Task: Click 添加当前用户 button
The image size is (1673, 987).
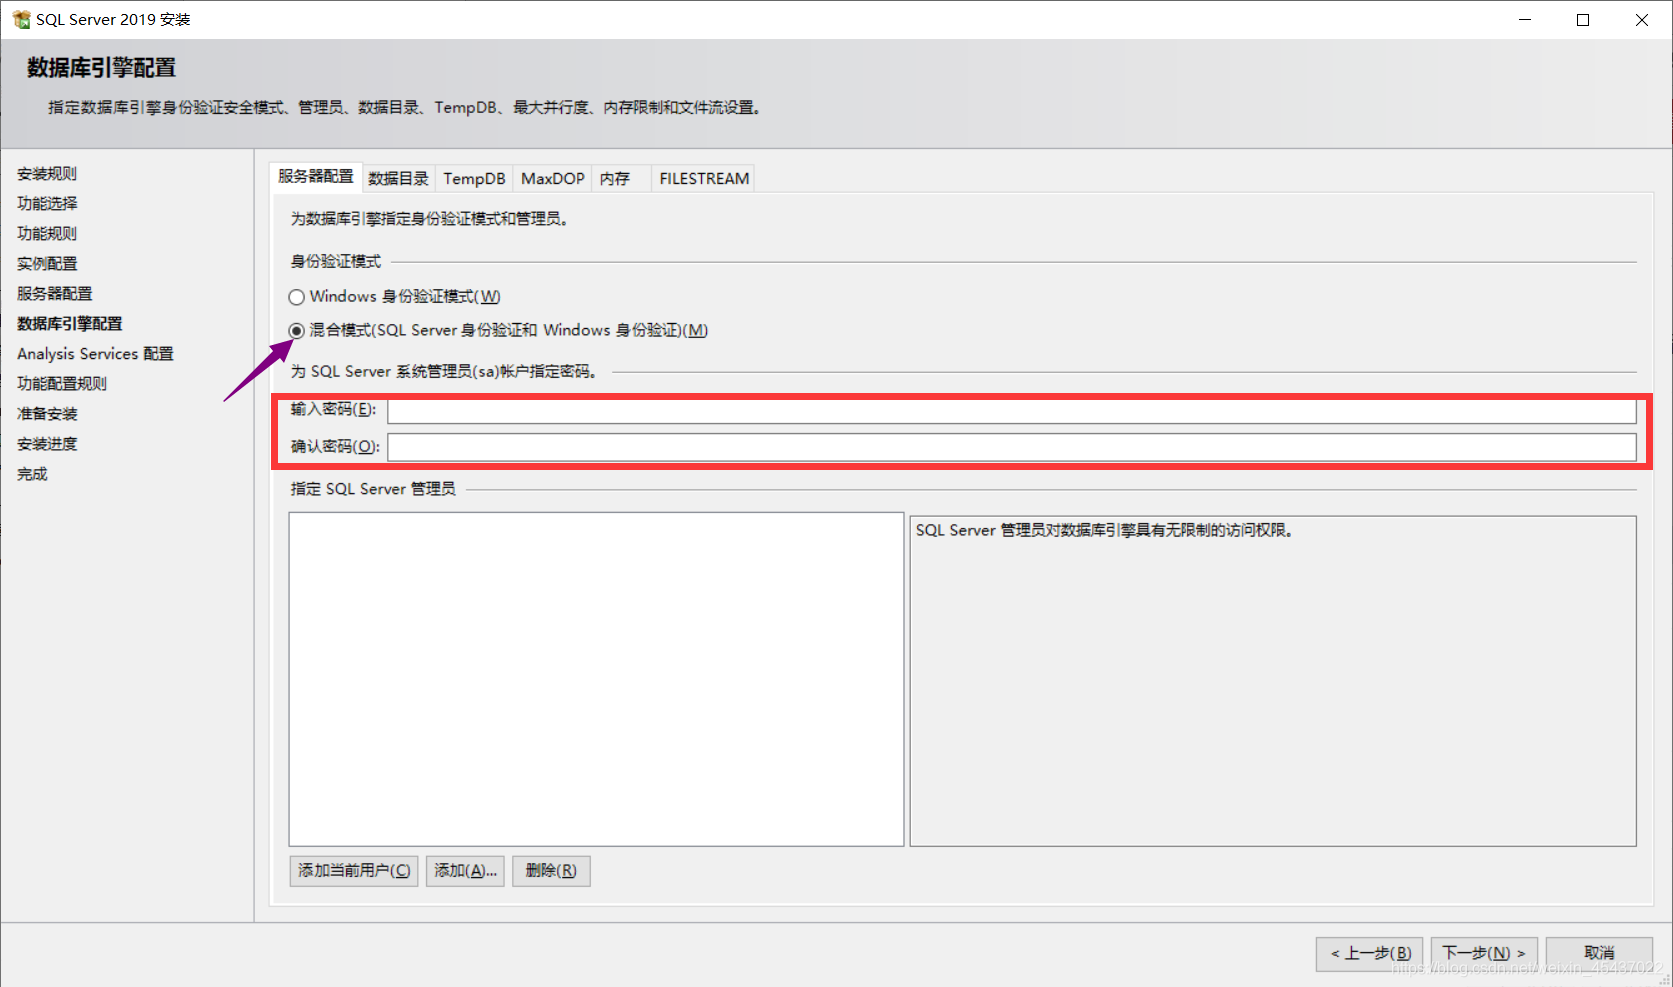Action: (x=354, y=871)
